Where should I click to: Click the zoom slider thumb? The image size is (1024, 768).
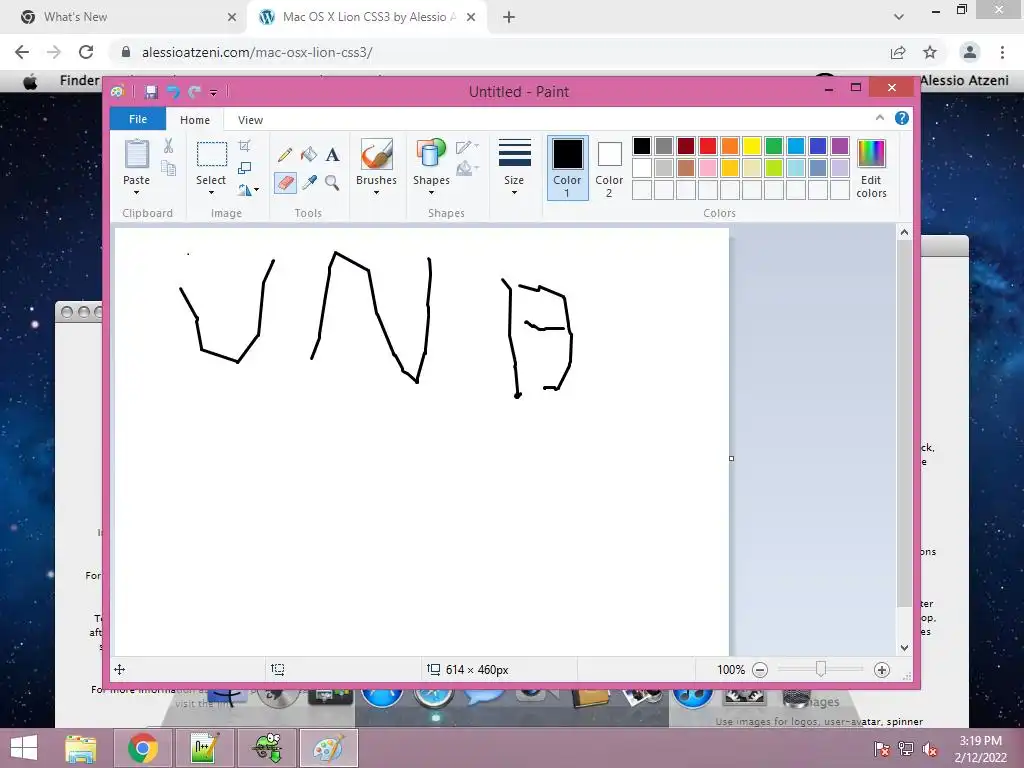[821, 669]
